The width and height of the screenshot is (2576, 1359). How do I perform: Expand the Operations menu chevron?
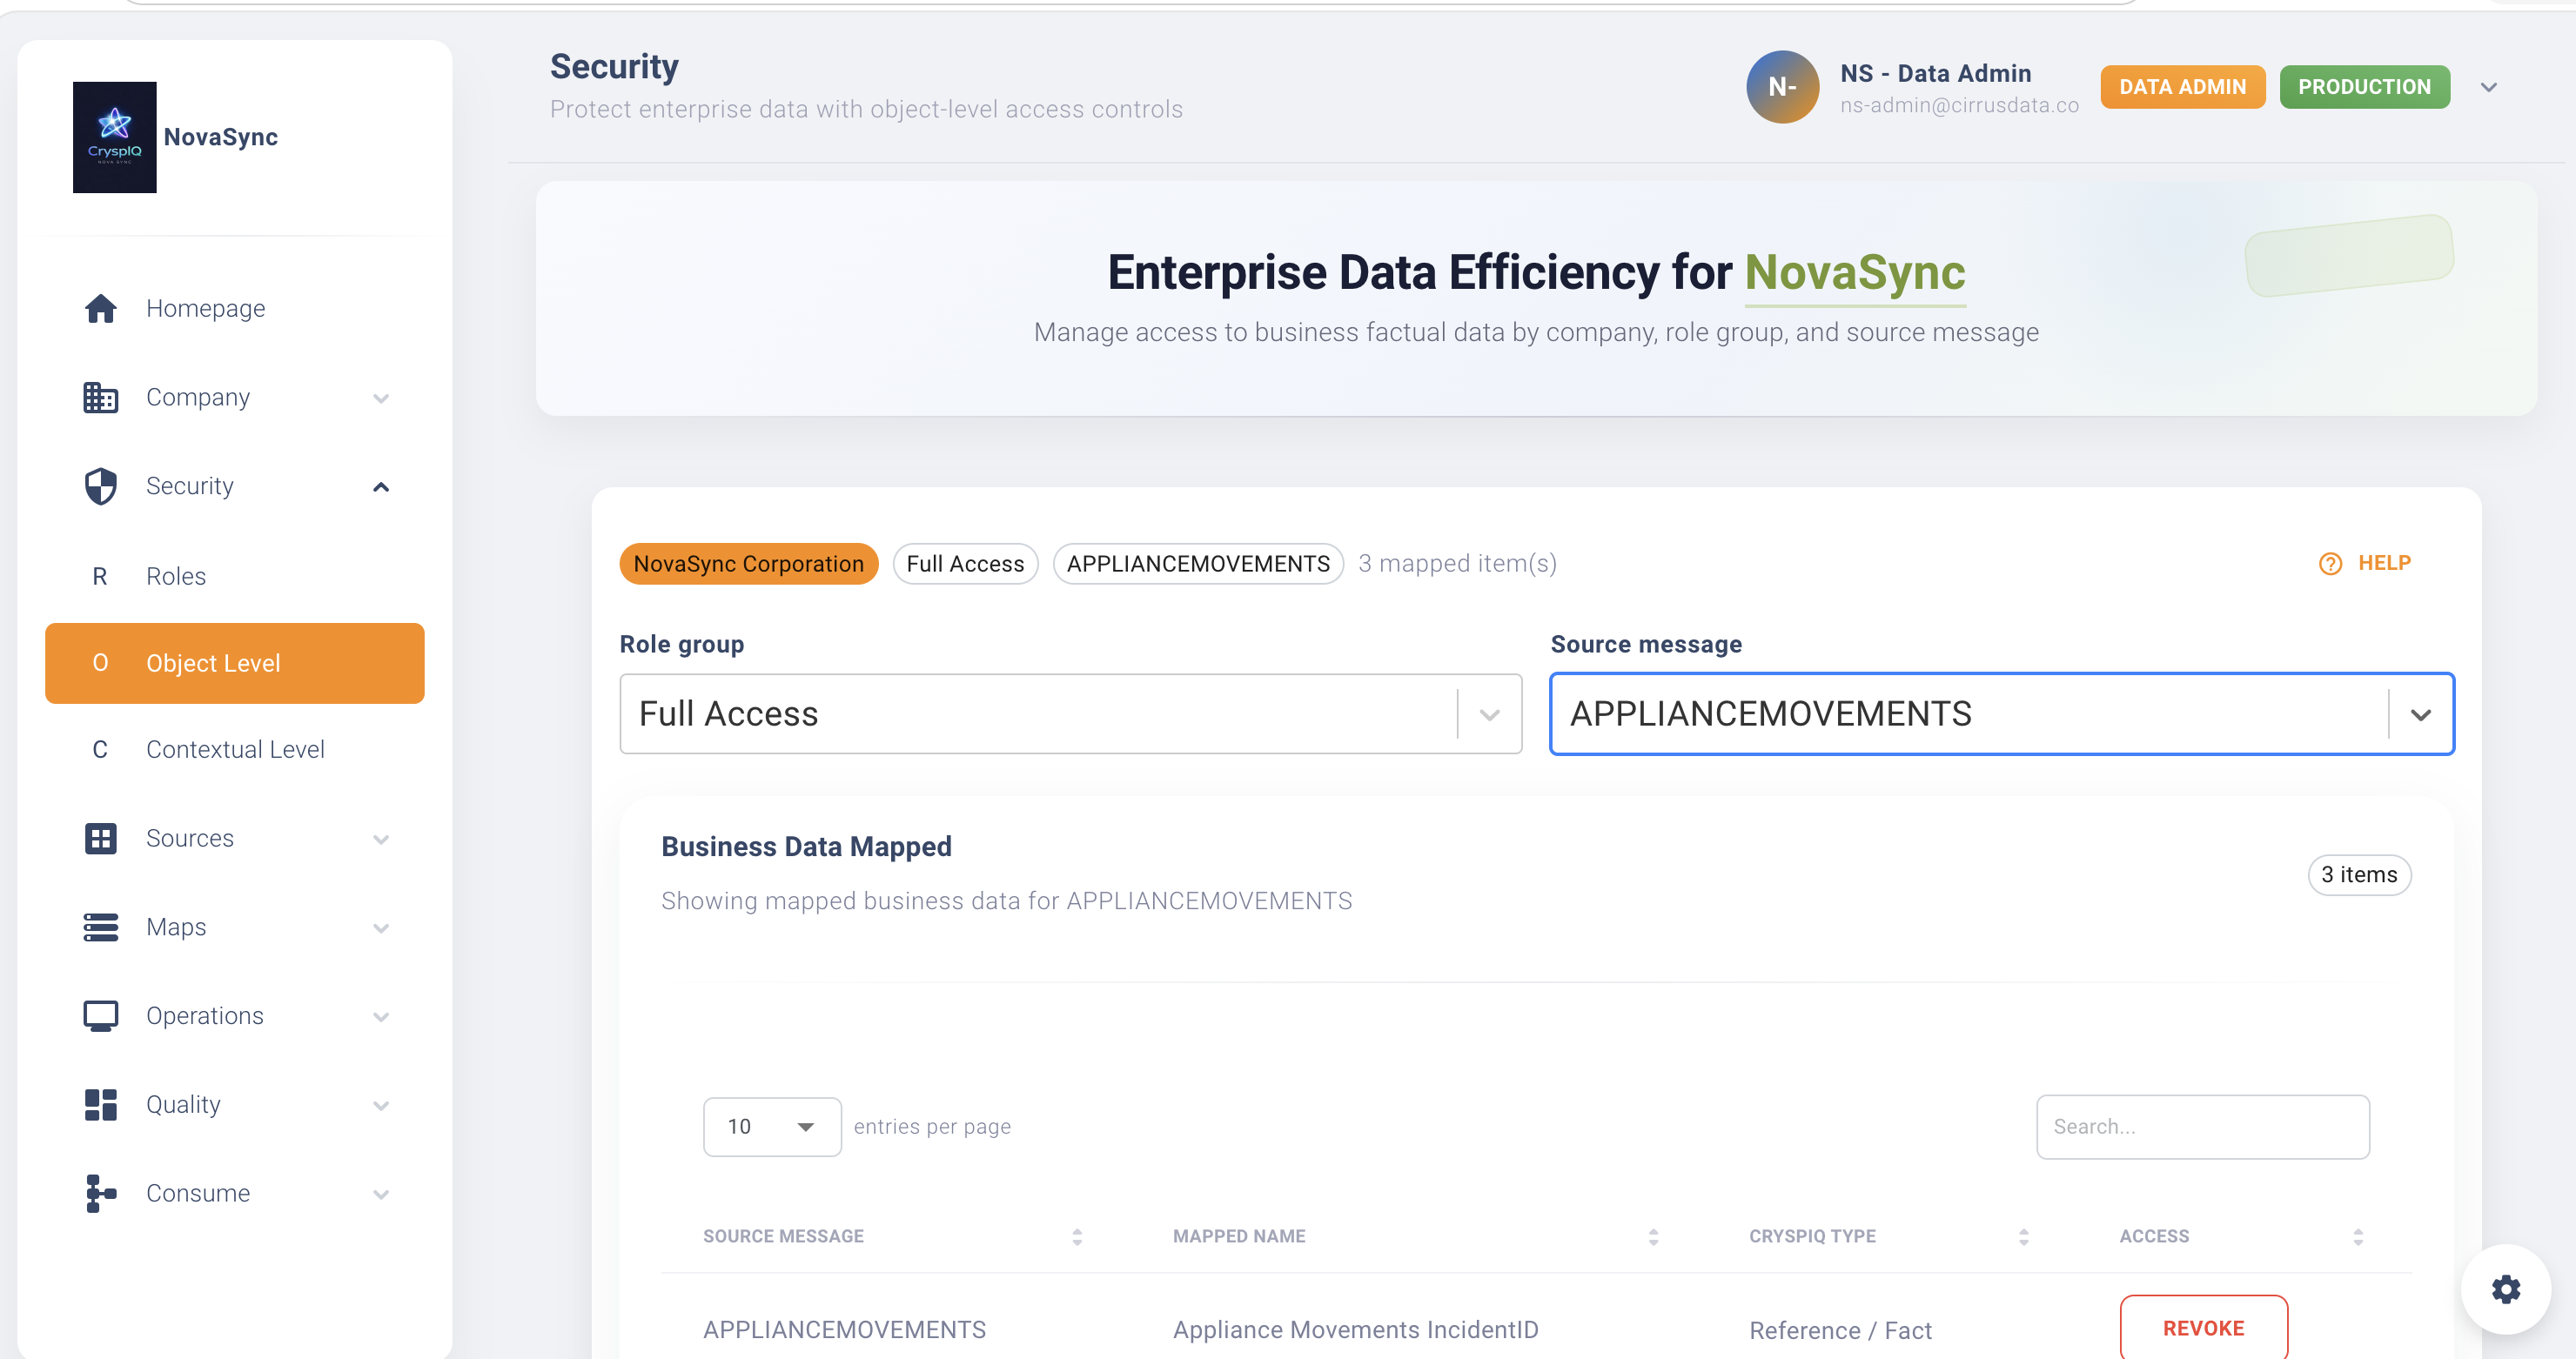381,1017
